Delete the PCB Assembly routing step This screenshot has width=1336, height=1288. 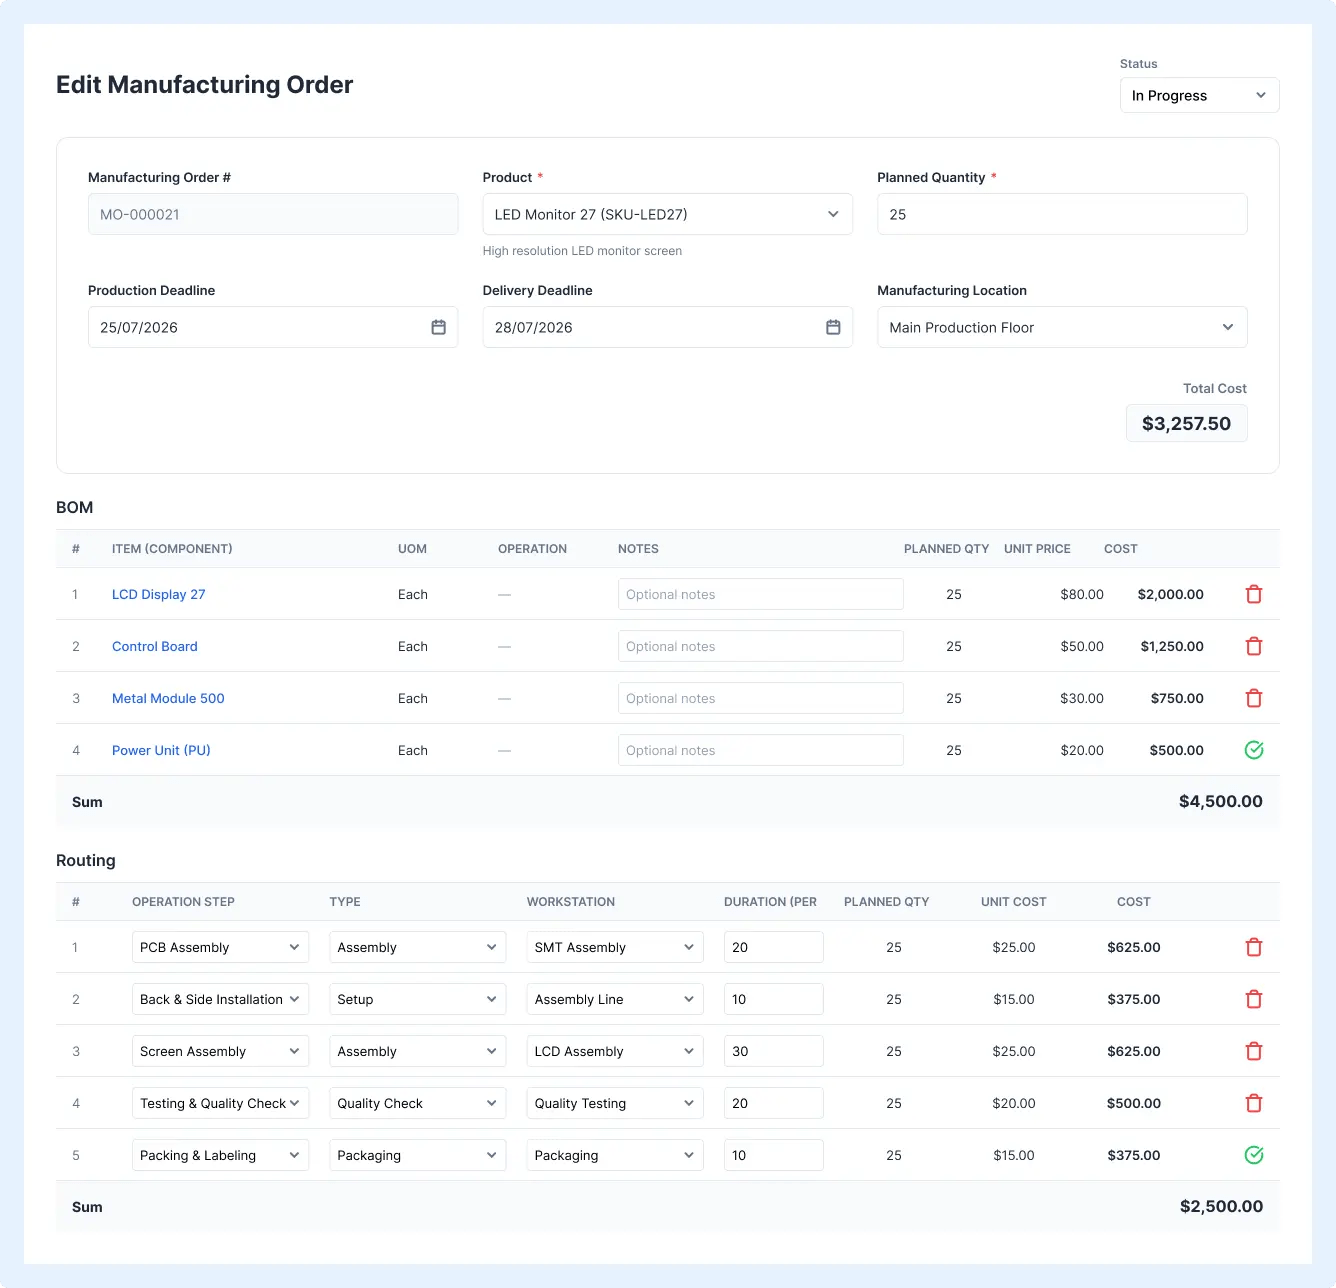coord(1253,947)
